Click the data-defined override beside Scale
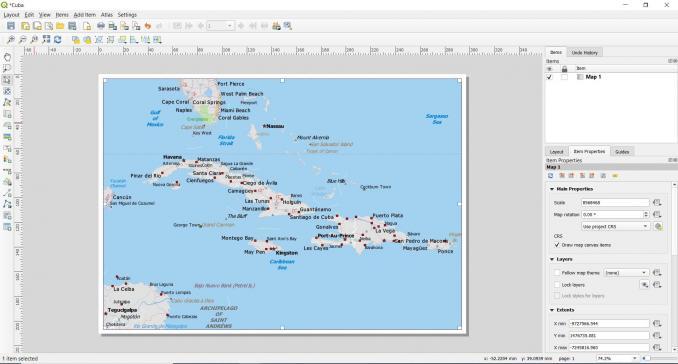Image resolution: width=678 pixels, height=364 pixels. click(x=657, y=202)
